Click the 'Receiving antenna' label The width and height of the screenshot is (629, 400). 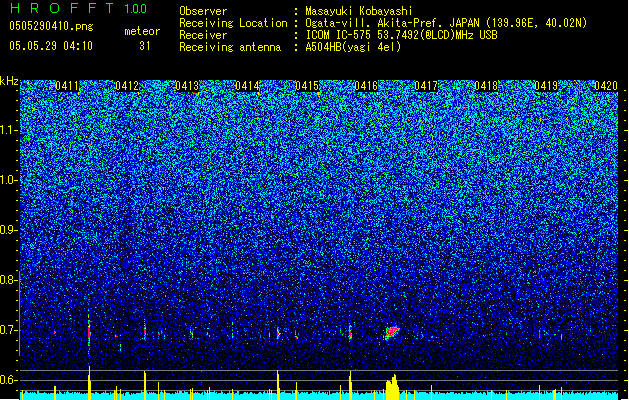230,47
